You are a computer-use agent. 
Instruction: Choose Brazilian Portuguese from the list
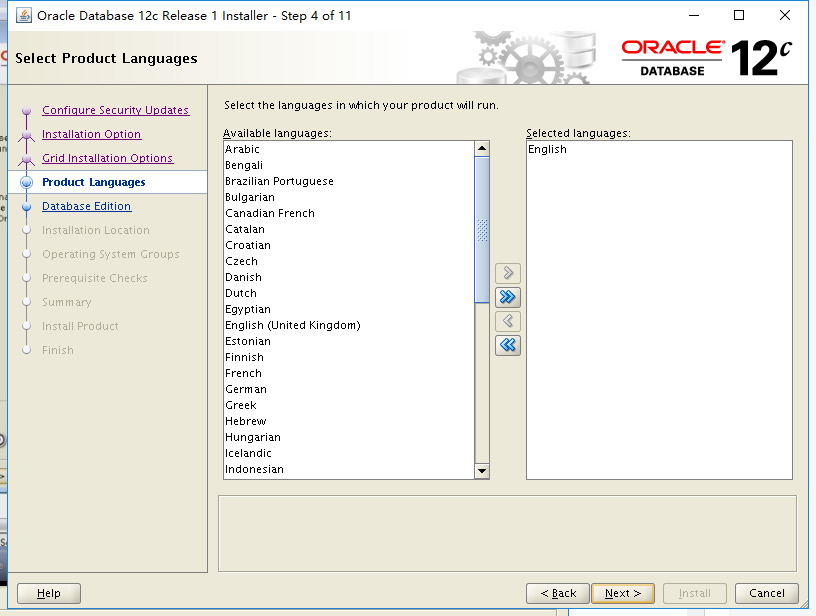(x=349, y=181)
